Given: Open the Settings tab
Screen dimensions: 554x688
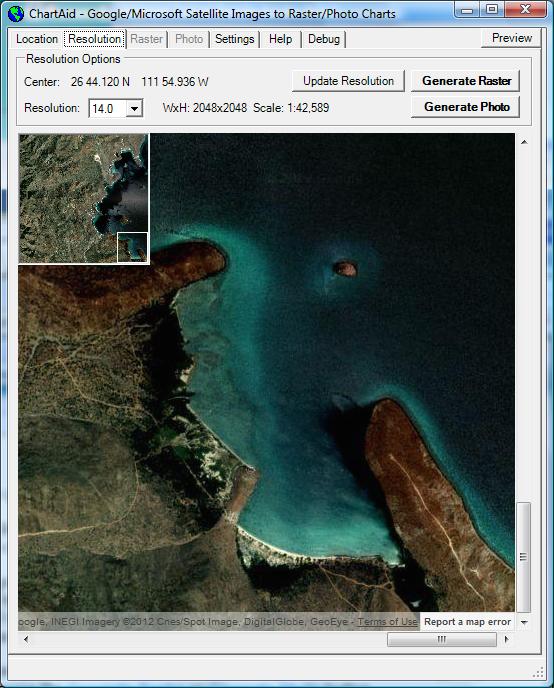Looking at the screenshot, I should 235,39.
